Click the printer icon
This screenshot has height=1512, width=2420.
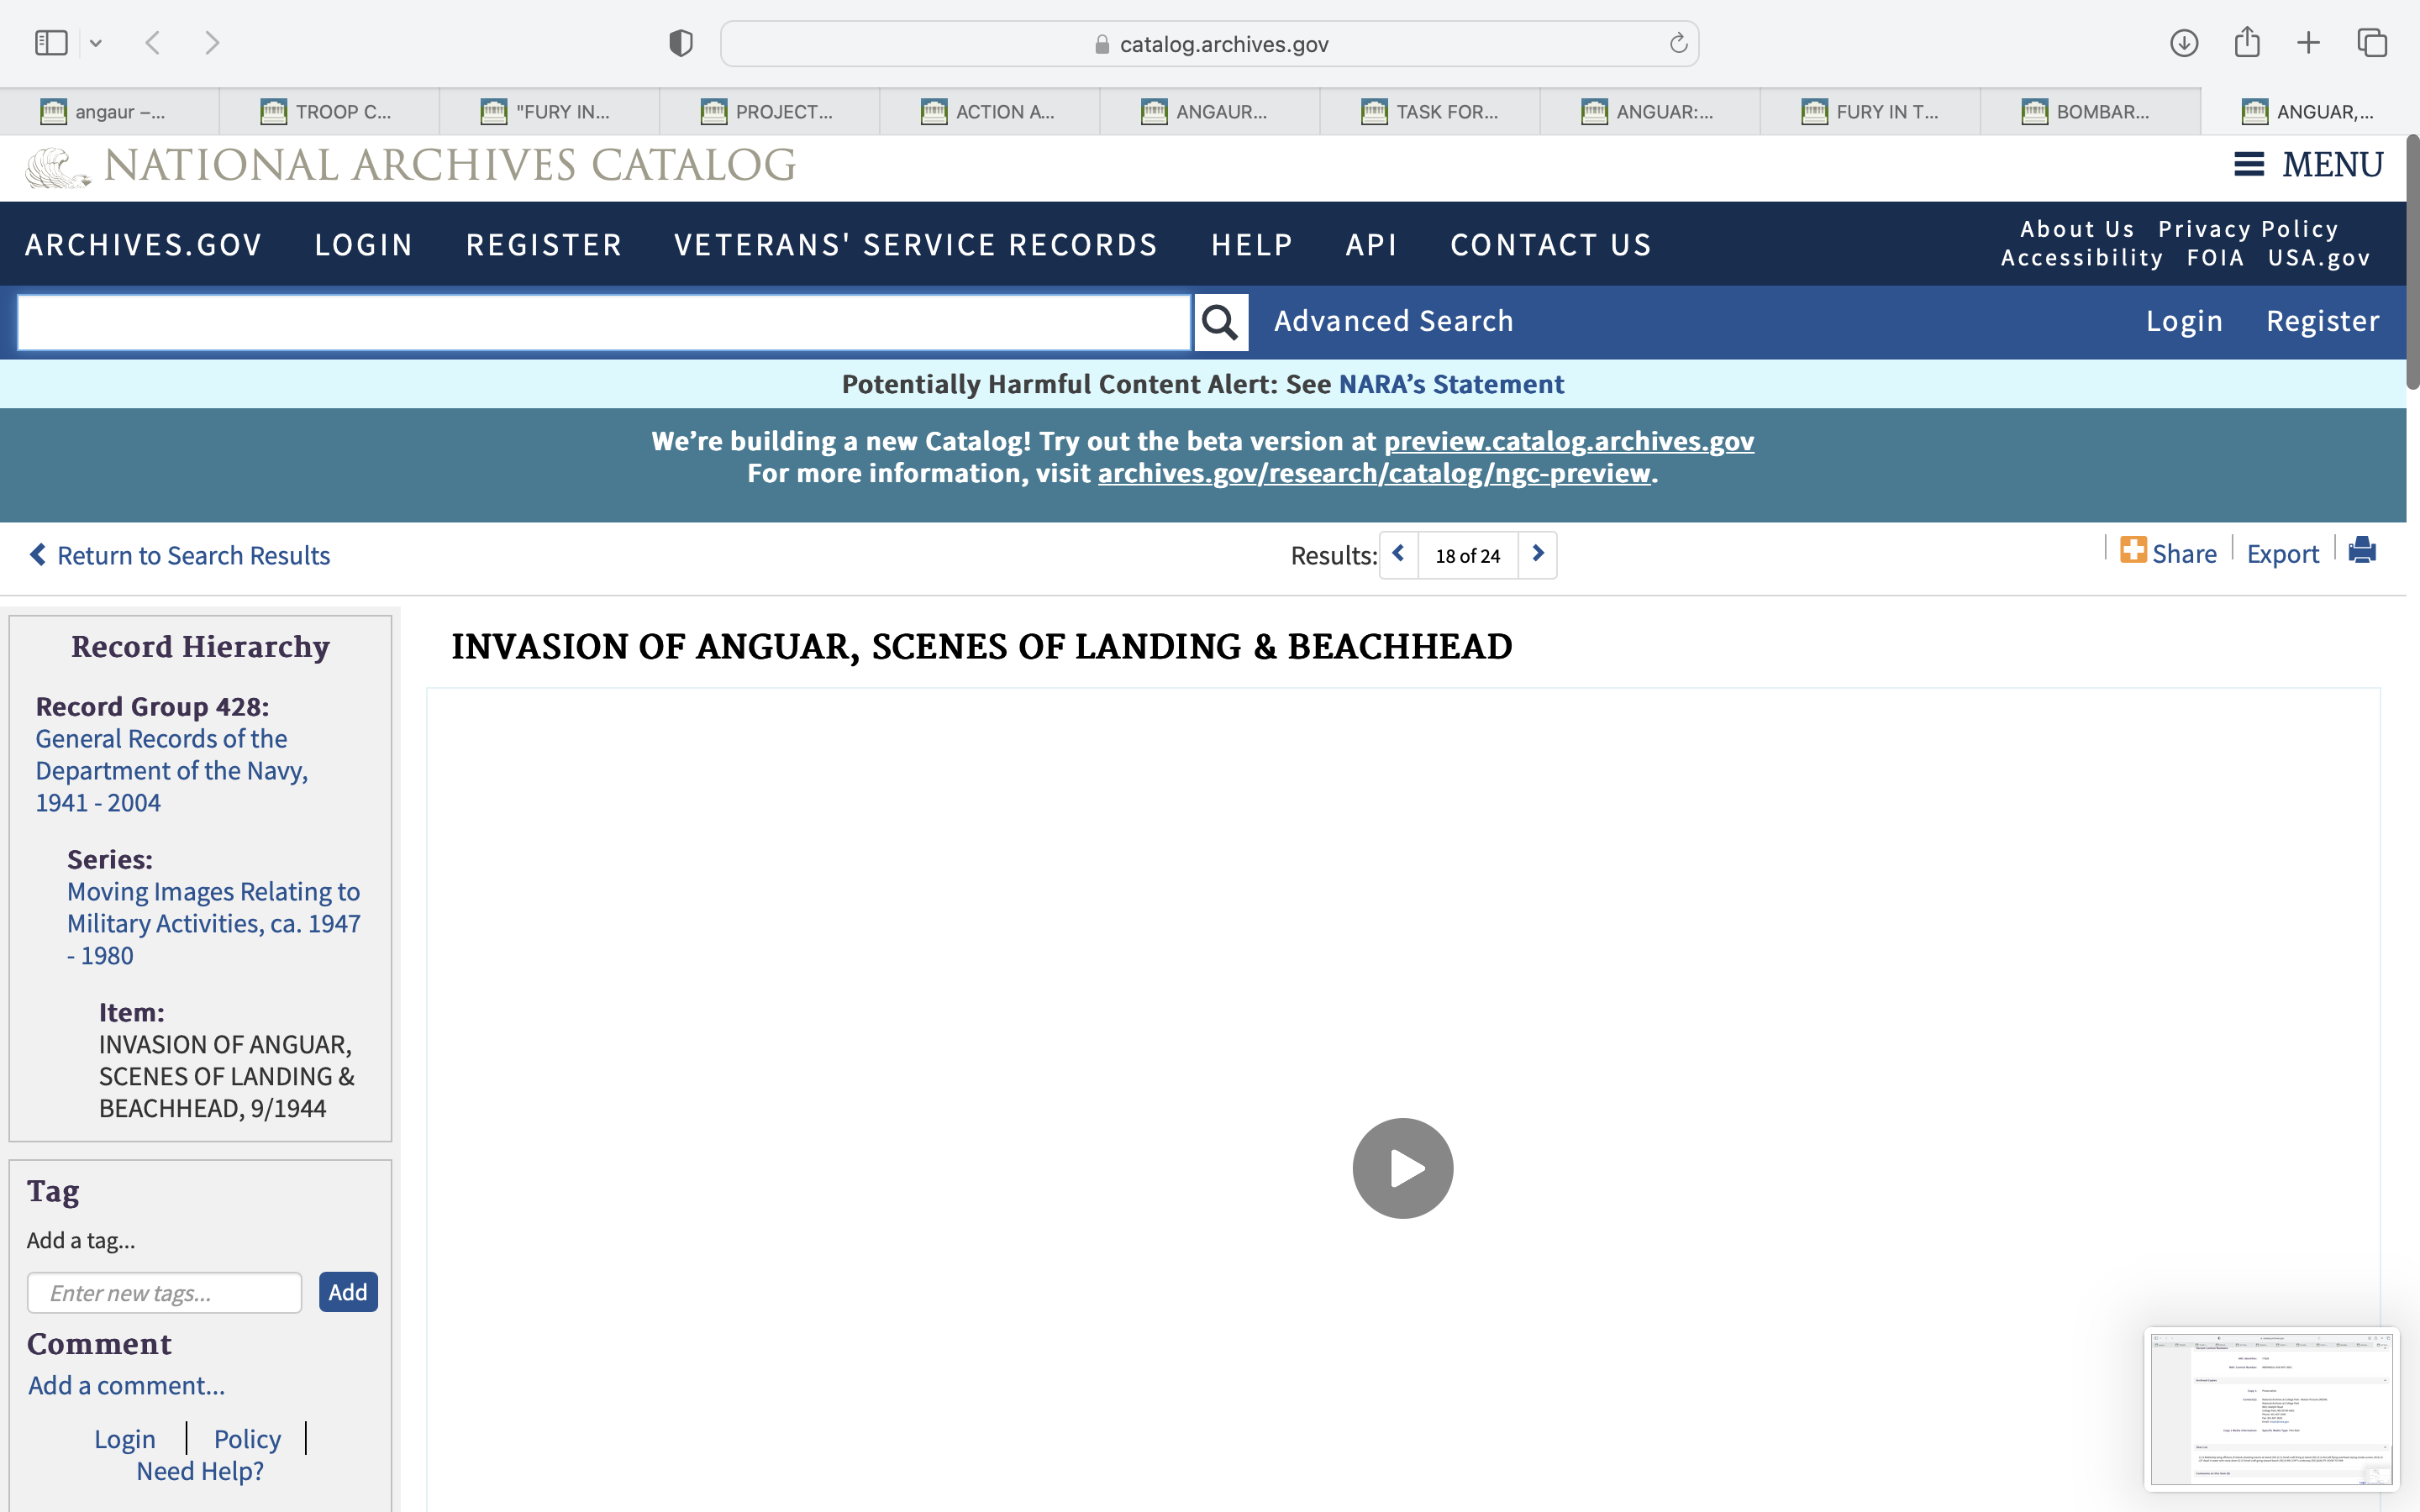coord(2361,551)
